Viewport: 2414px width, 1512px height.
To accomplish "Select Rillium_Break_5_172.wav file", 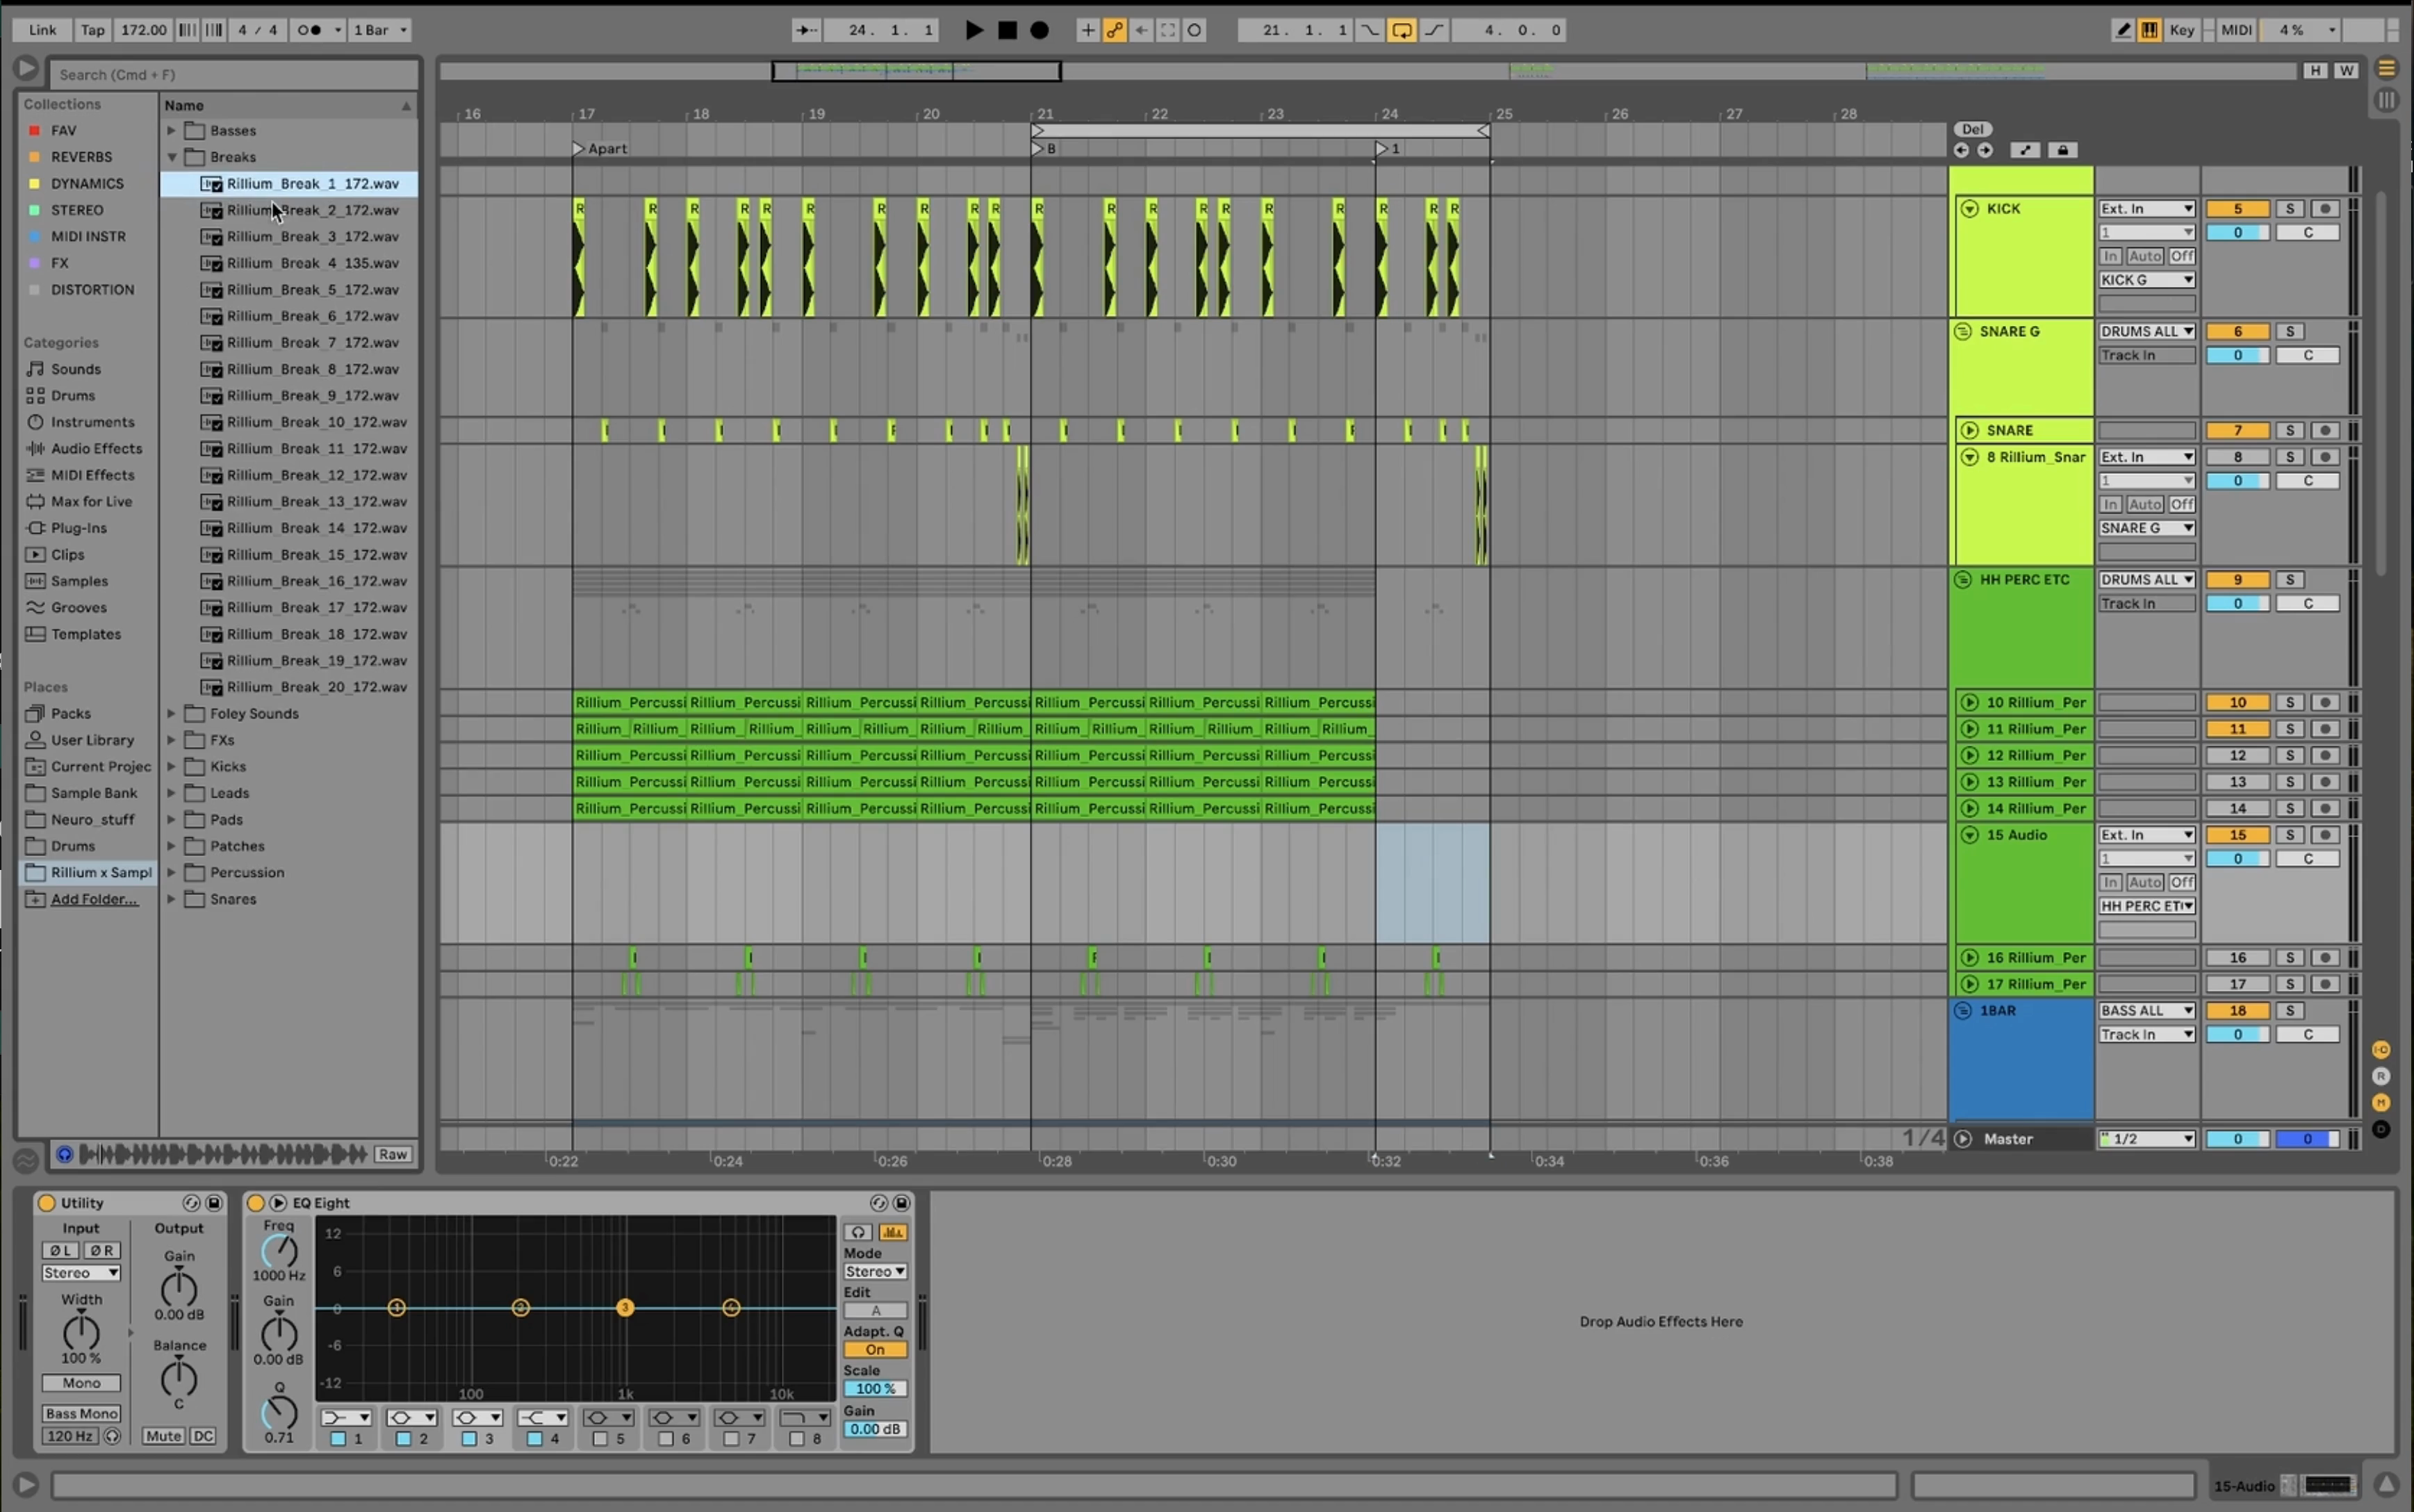I will (312, 289).
